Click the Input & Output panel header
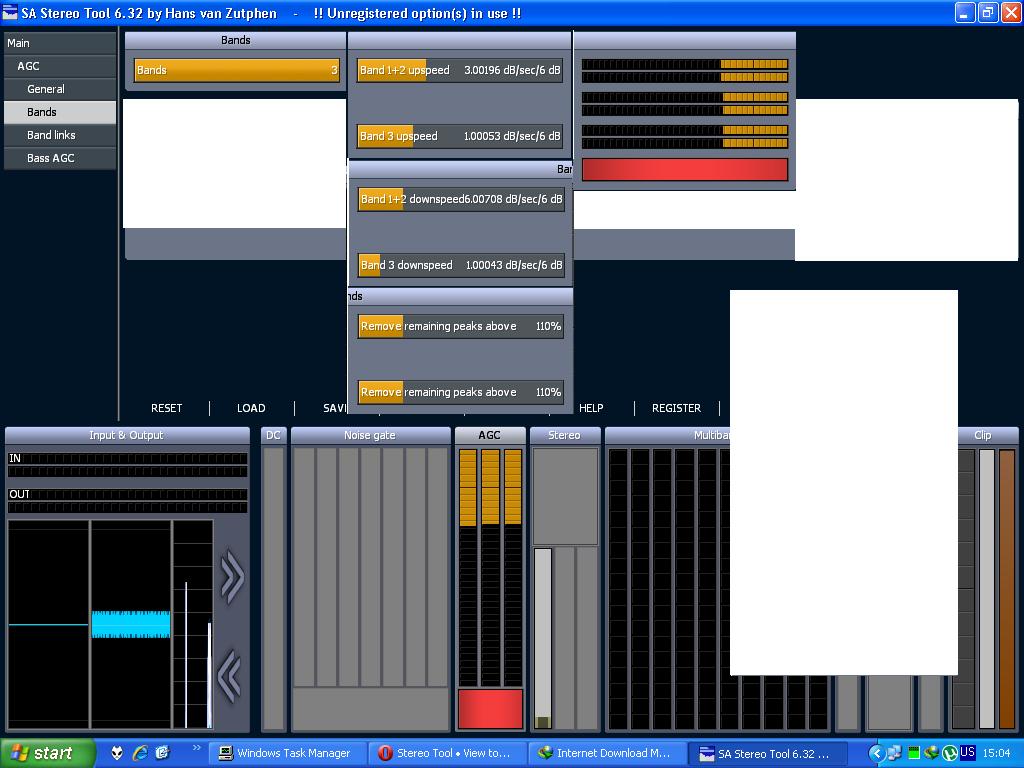 pos(127,435)
